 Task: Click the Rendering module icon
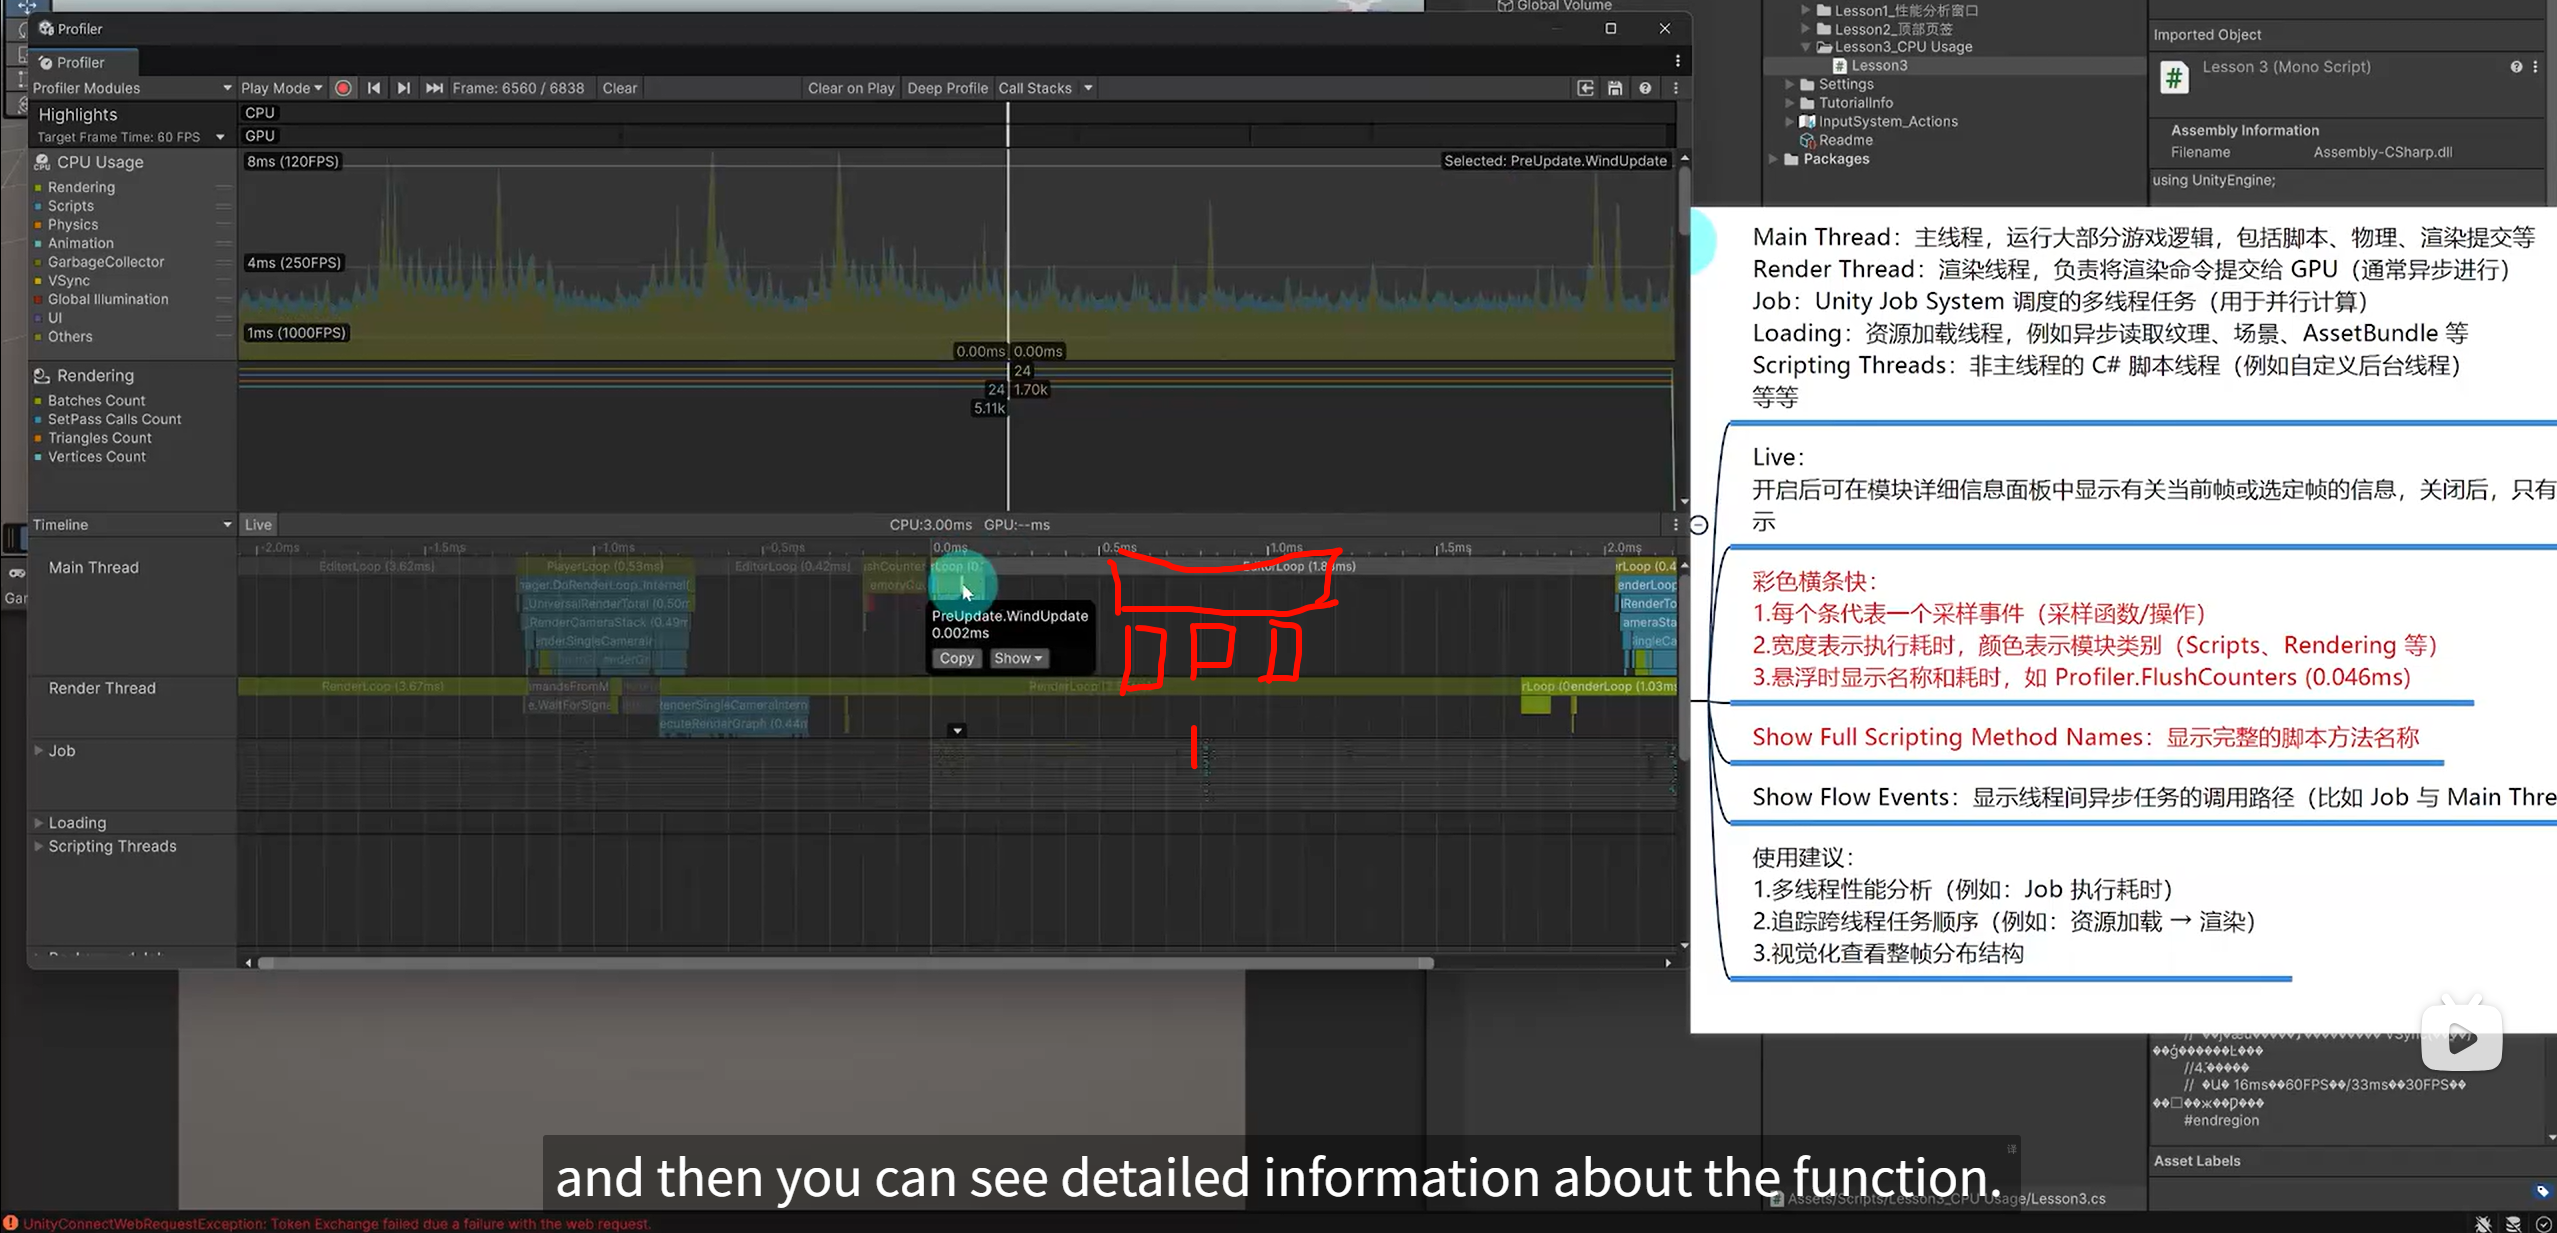pyautogui.click(x=42, y=376)
